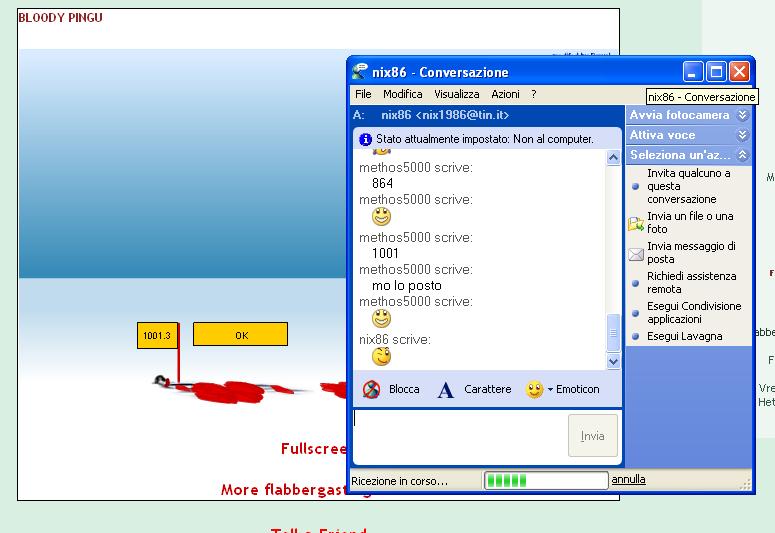Image resolution: width=775 pixels, height=533 pixels.
Task: Click Invia un file o una foto
Action: [690, 222]
